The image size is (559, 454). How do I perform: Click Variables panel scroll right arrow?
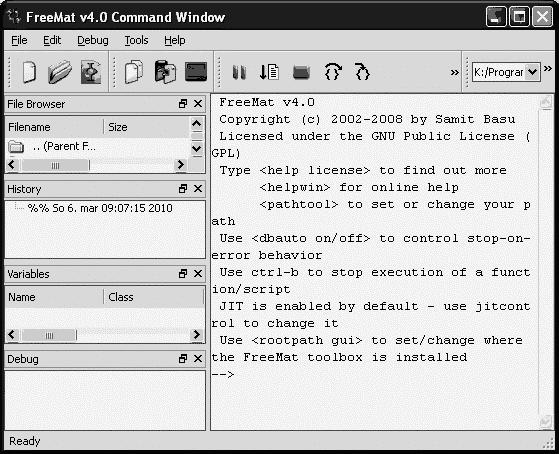click(x=196, y=335)
